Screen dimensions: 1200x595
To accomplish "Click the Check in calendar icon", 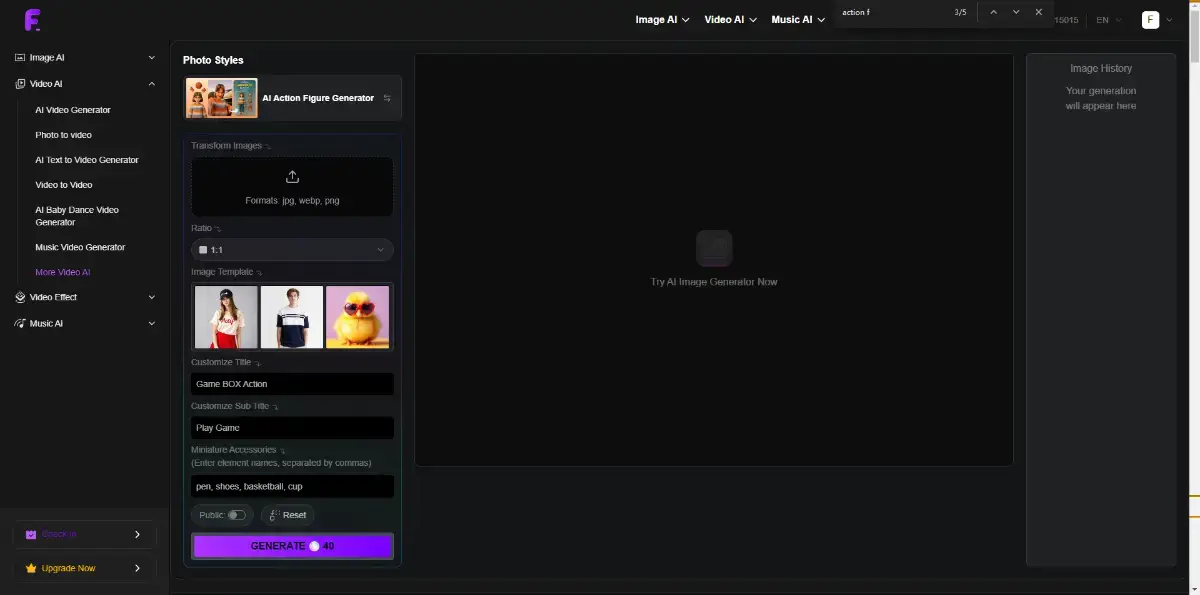I will 31,535.
